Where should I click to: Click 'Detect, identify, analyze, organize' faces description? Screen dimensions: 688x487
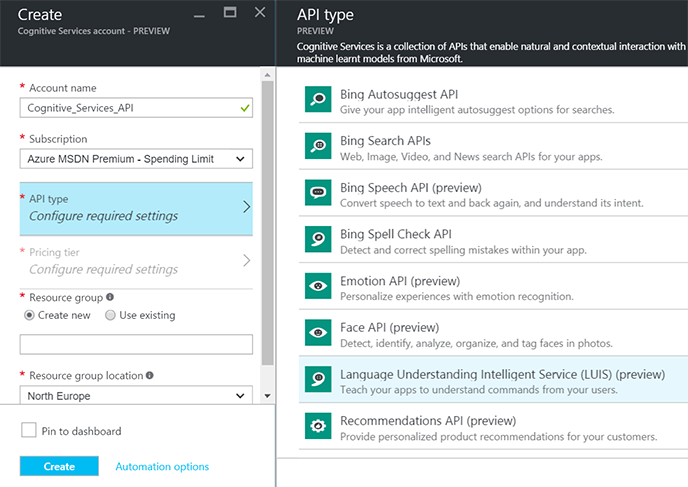pyautogui.click(x=476, y=343)
